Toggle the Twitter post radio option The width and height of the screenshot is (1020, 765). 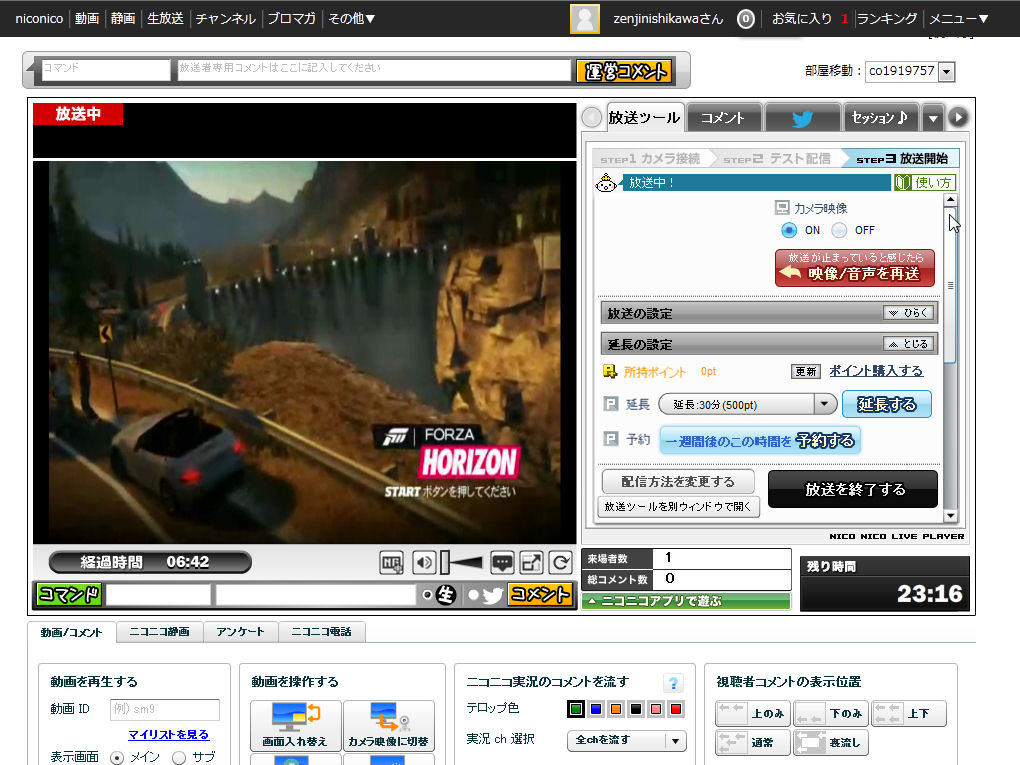point(474,595)
